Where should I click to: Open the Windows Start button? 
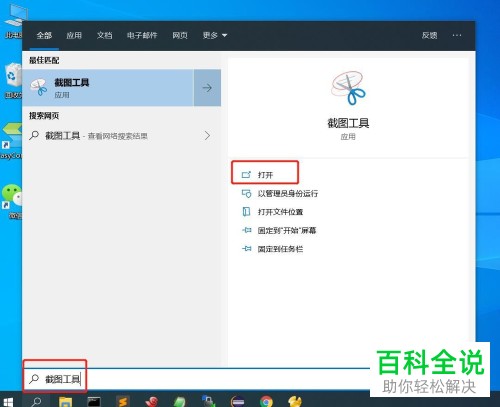click(x=8, y=401)
